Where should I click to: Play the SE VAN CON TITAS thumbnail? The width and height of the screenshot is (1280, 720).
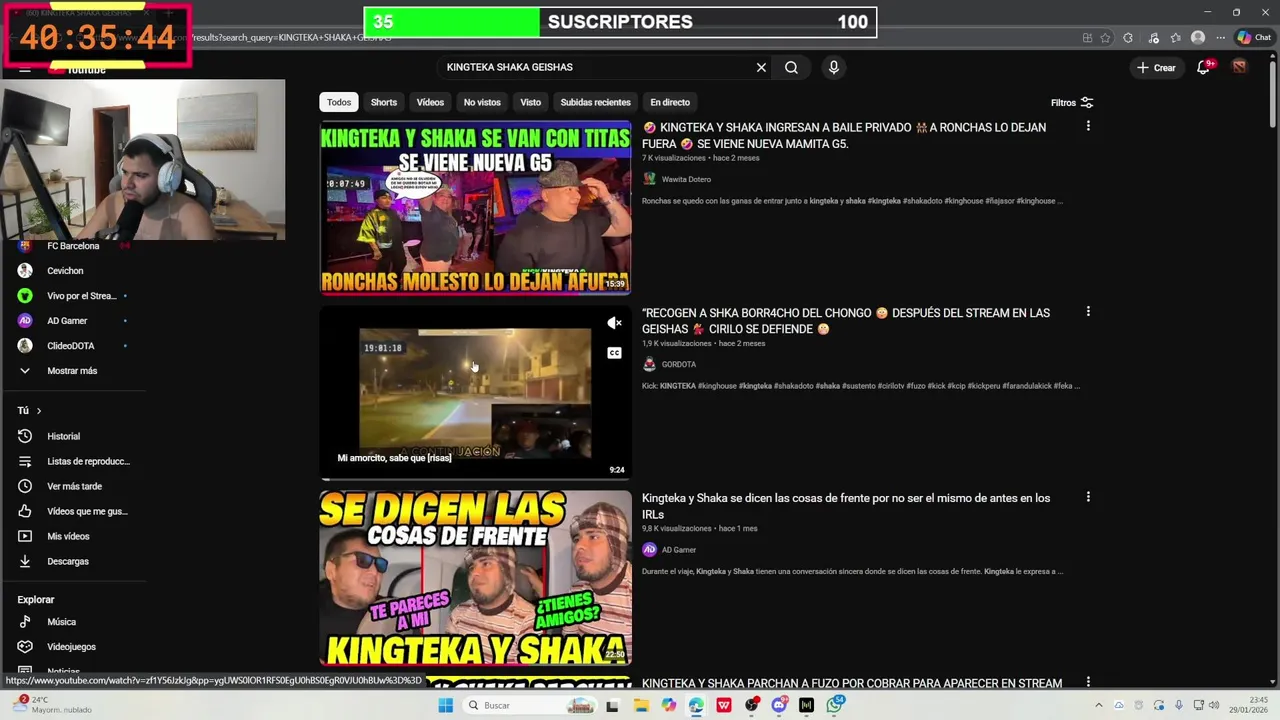475,208
